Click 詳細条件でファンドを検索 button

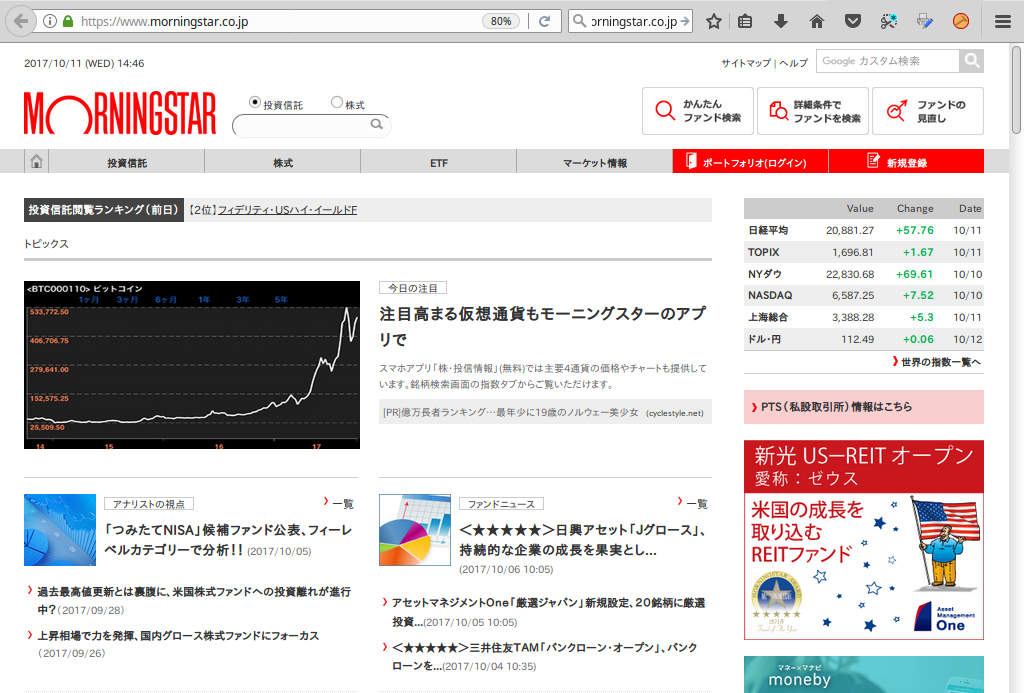click(x=813, y=111)
